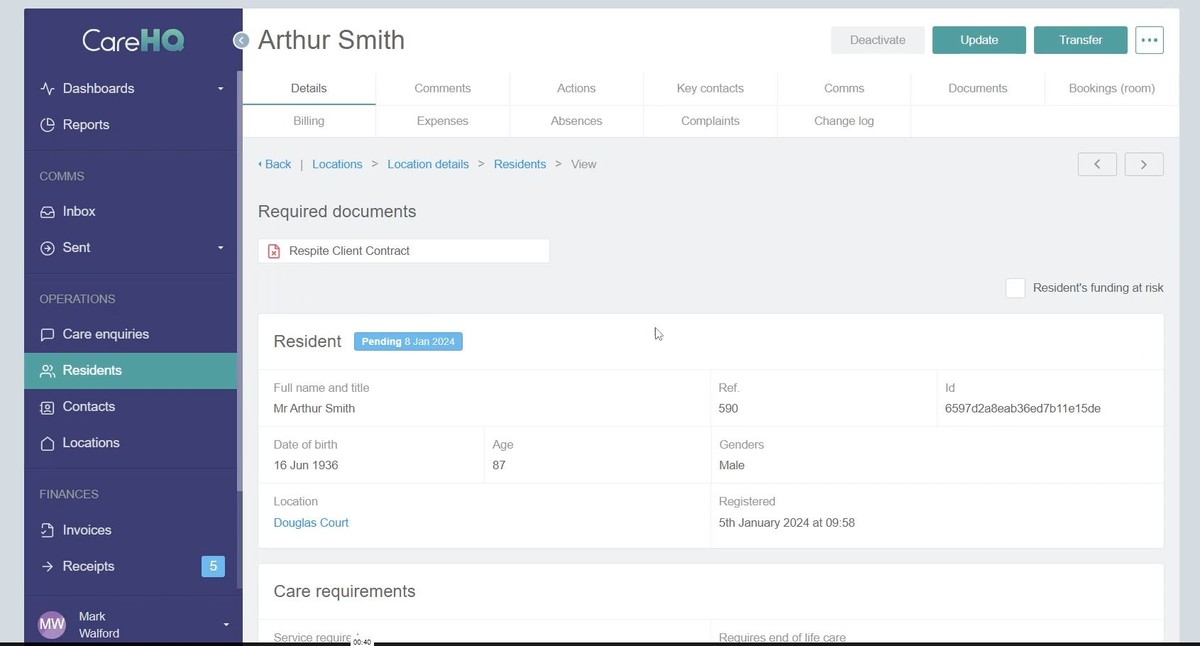This screenshot has width=1200, height=646.
Task: Expand the Sent menu
Action: pos(219,247)
